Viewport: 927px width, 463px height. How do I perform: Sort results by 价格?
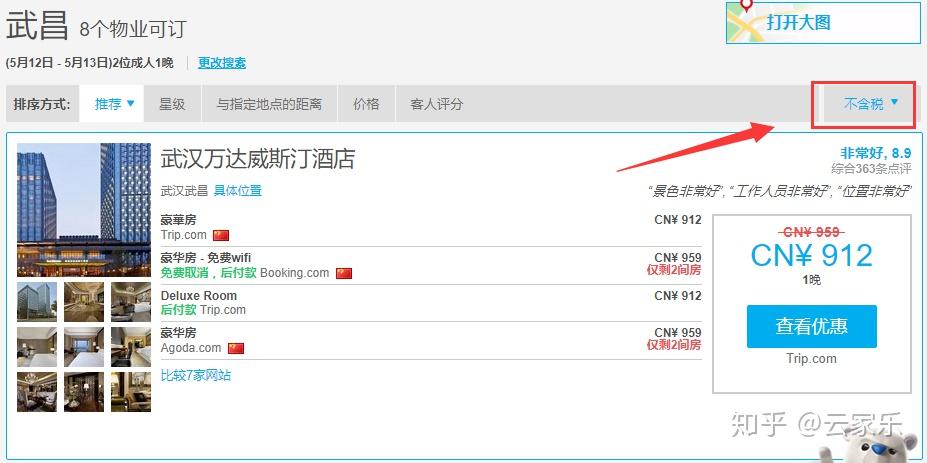366,104
